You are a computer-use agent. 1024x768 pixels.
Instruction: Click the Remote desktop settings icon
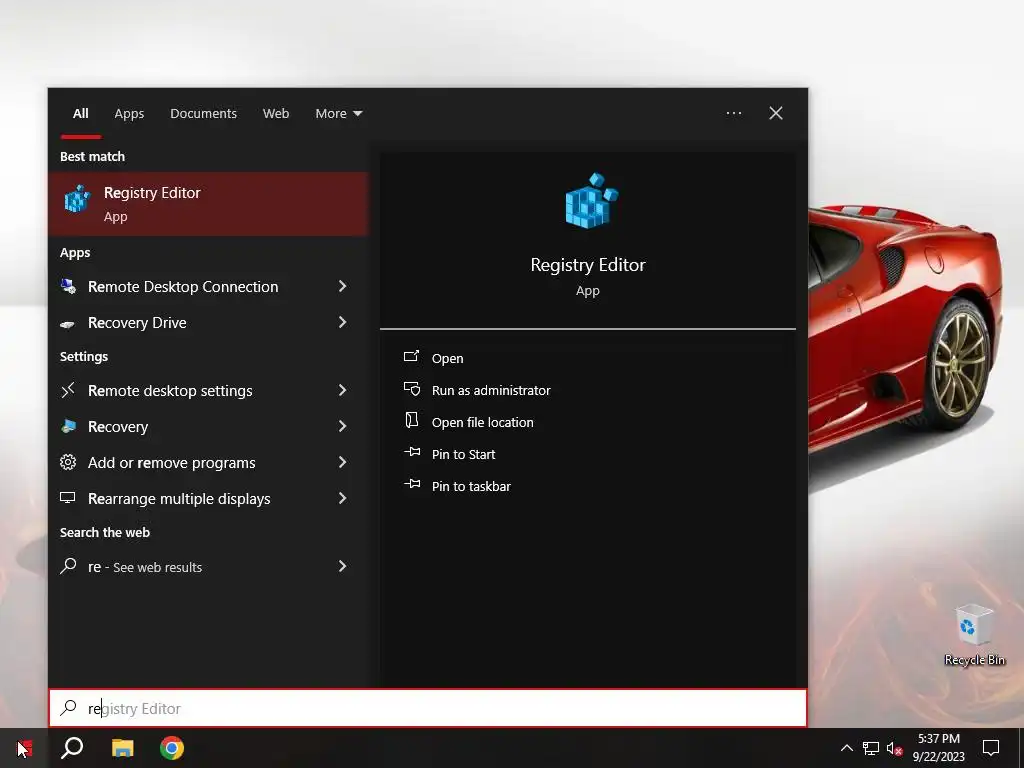click(68, 391)
